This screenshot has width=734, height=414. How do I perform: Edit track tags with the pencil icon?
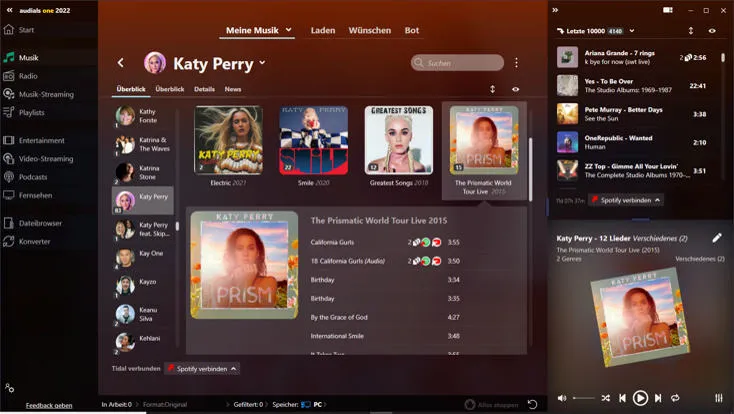pyautogui.click(x=716, y=238)
